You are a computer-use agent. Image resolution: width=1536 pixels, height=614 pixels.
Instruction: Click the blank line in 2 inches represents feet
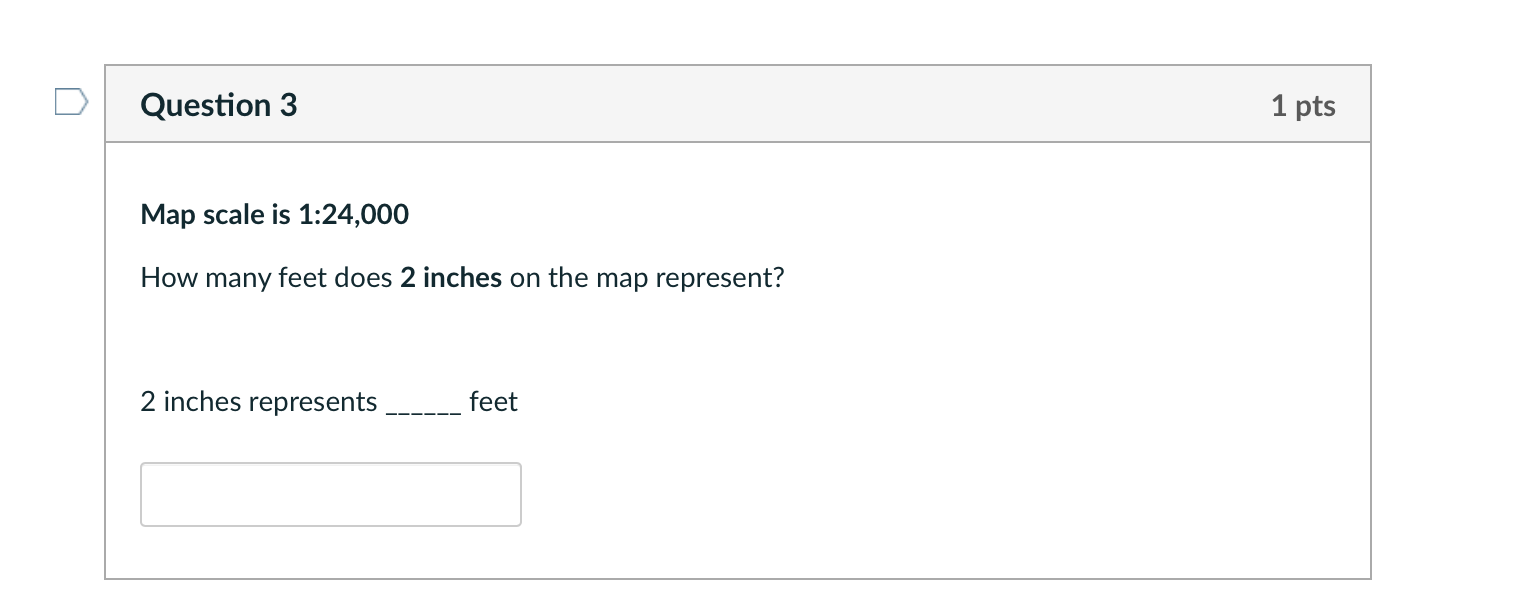(424, 402)
